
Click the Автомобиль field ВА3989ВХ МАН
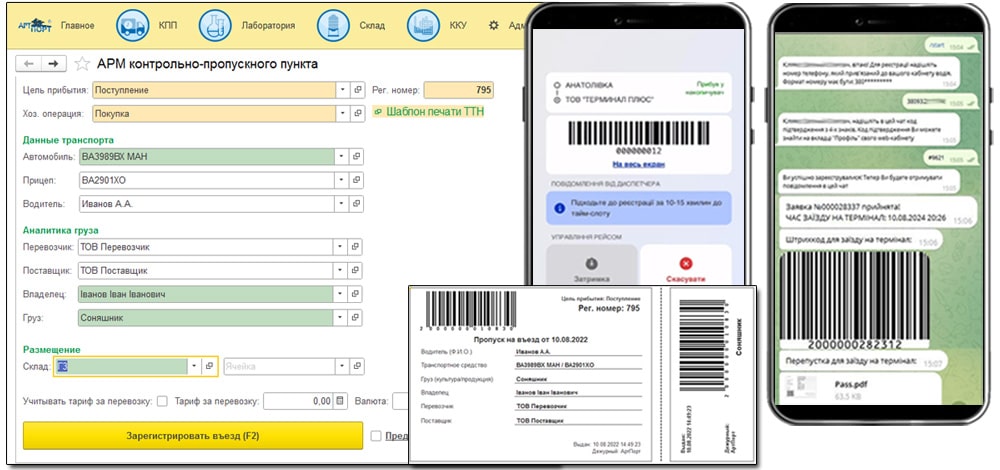pos(207,156)
